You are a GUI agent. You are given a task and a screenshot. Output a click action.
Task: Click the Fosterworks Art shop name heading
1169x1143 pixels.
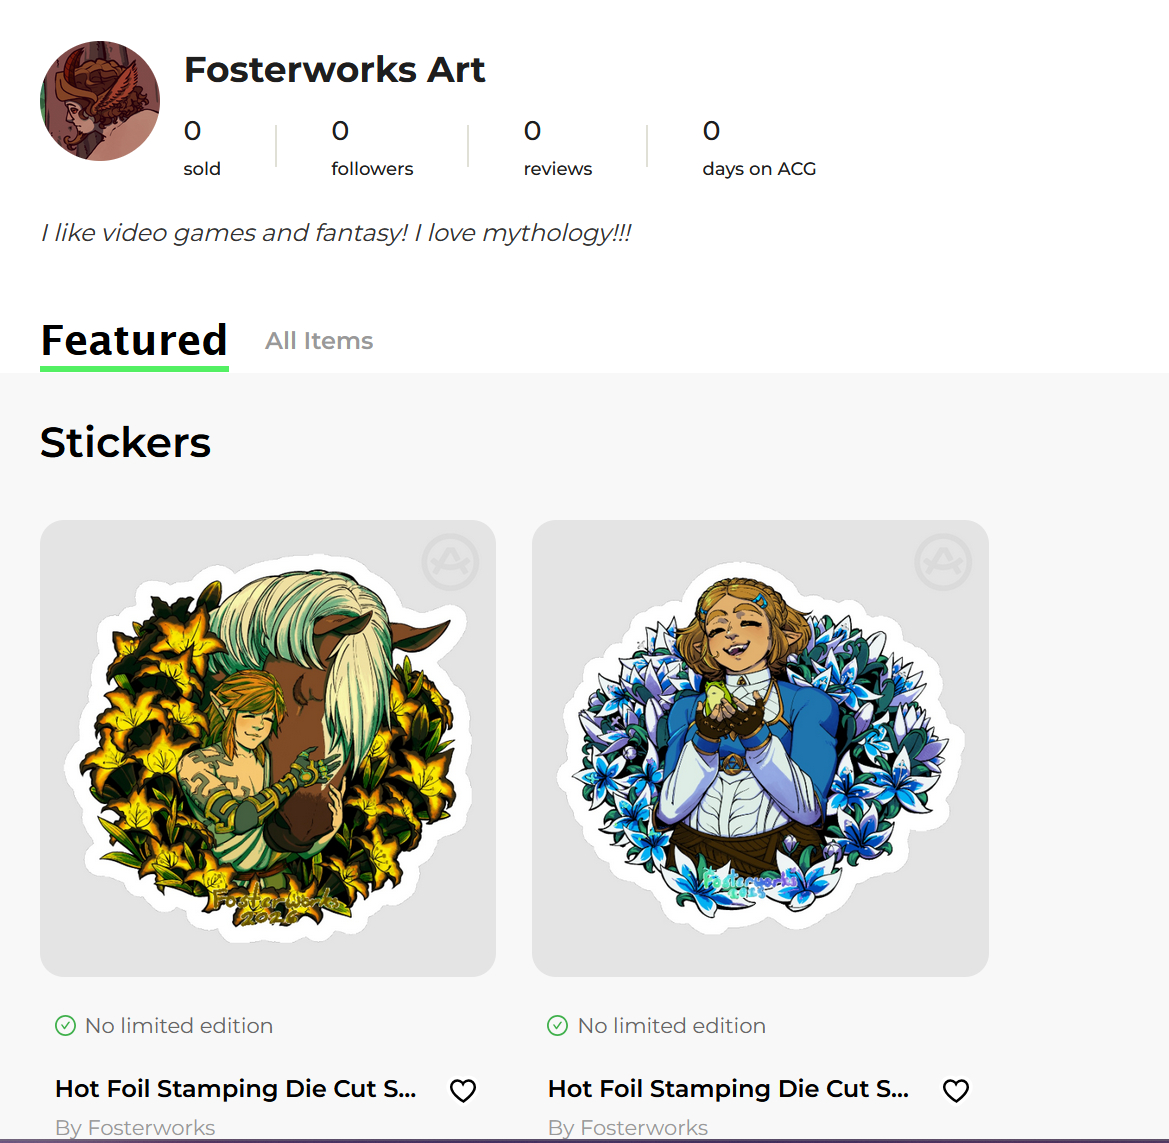[335, 70]
